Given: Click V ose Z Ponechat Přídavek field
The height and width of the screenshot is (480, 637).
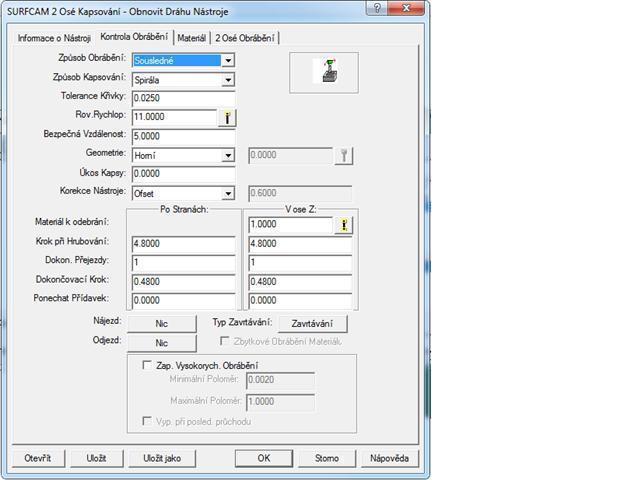Looking at the screenshot, I should click(x=300, y=301).
